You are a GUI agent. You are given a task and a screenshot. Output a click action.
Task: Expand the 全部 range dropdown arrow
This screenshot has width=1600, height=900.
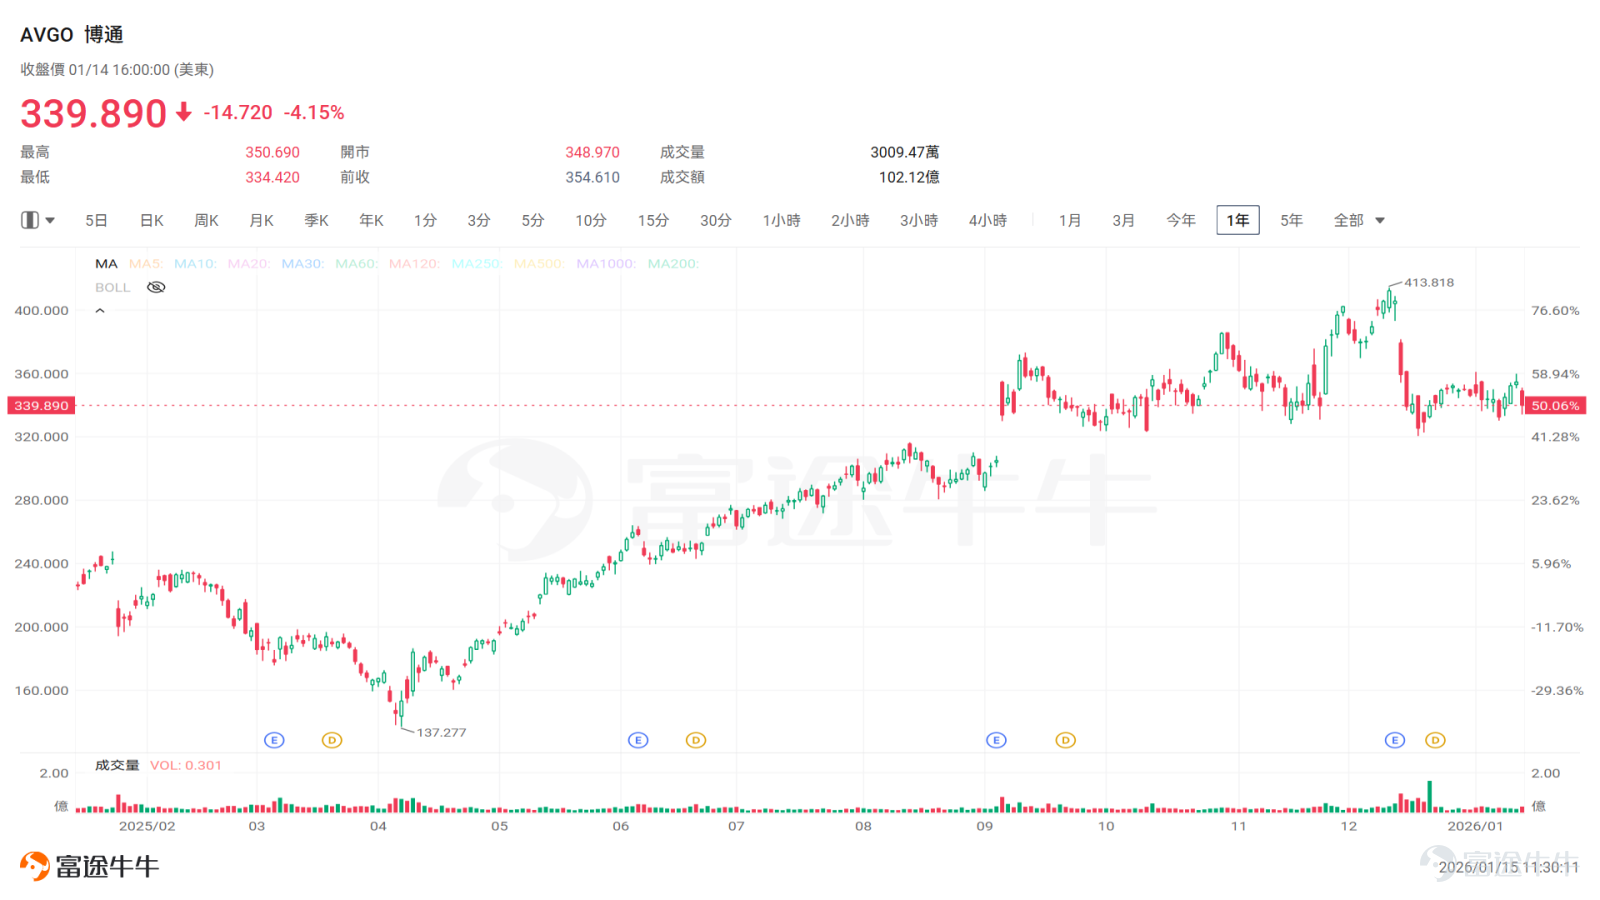1380,221
